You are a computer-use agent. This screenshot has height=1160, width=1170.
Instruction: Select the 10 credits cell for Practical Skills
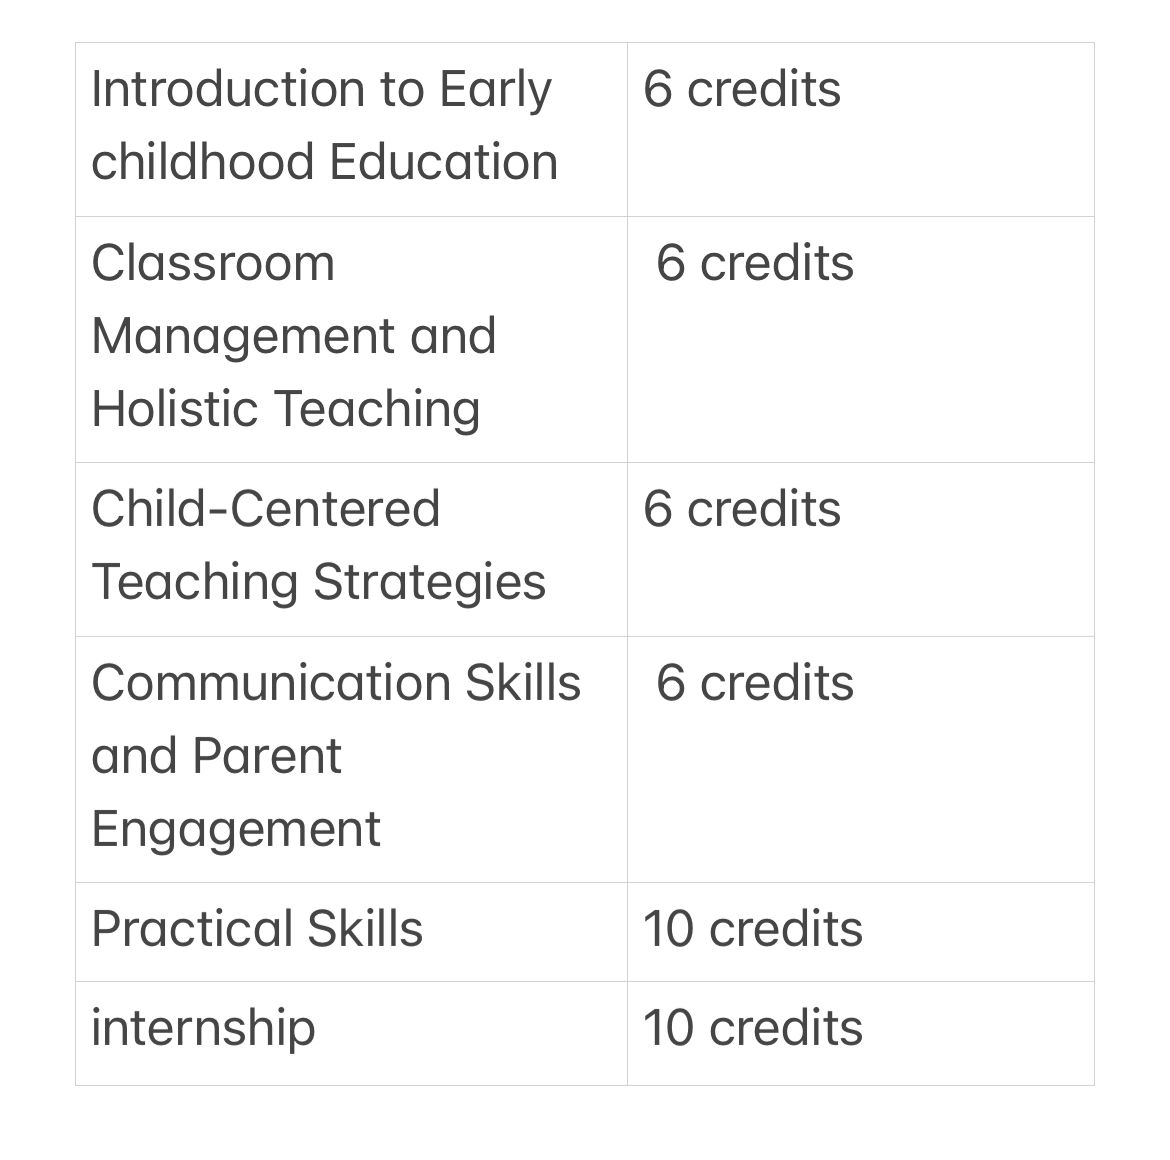click(753, 929)
